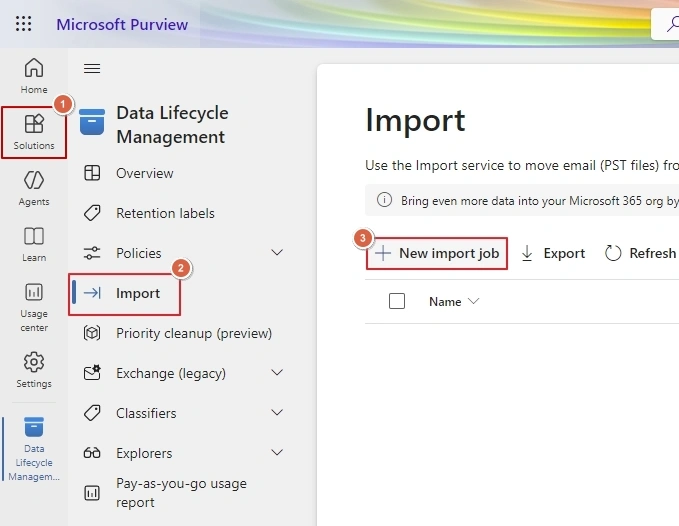
Task: Open Agents in the left rail
Action: pos(34,188)
